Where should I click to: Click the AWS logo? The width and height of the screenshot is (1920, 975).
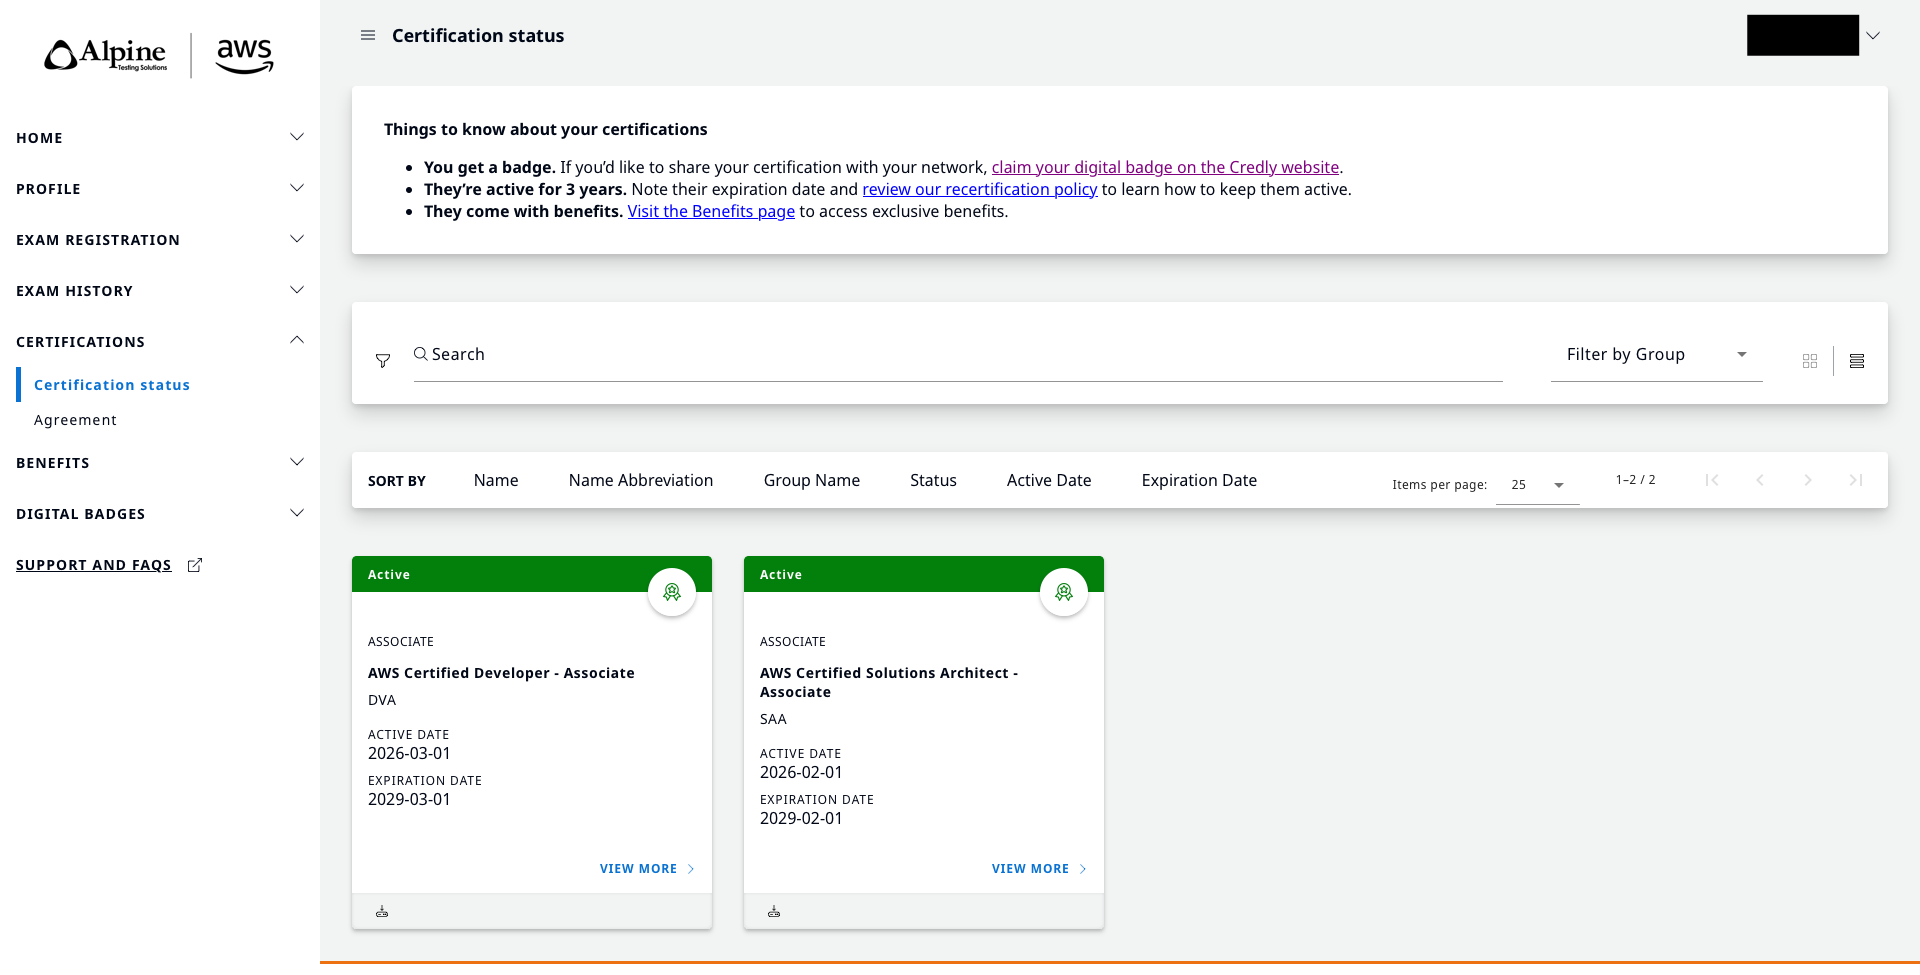245,56
